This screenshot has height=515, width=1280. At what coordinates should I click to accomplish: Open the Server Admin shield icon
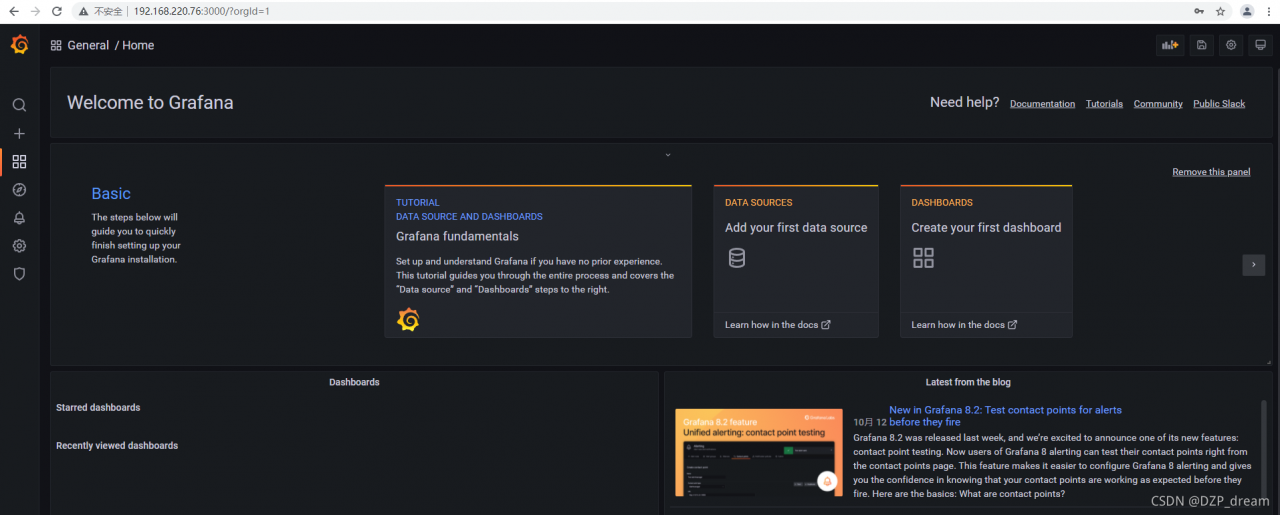[x=19, y=273]
